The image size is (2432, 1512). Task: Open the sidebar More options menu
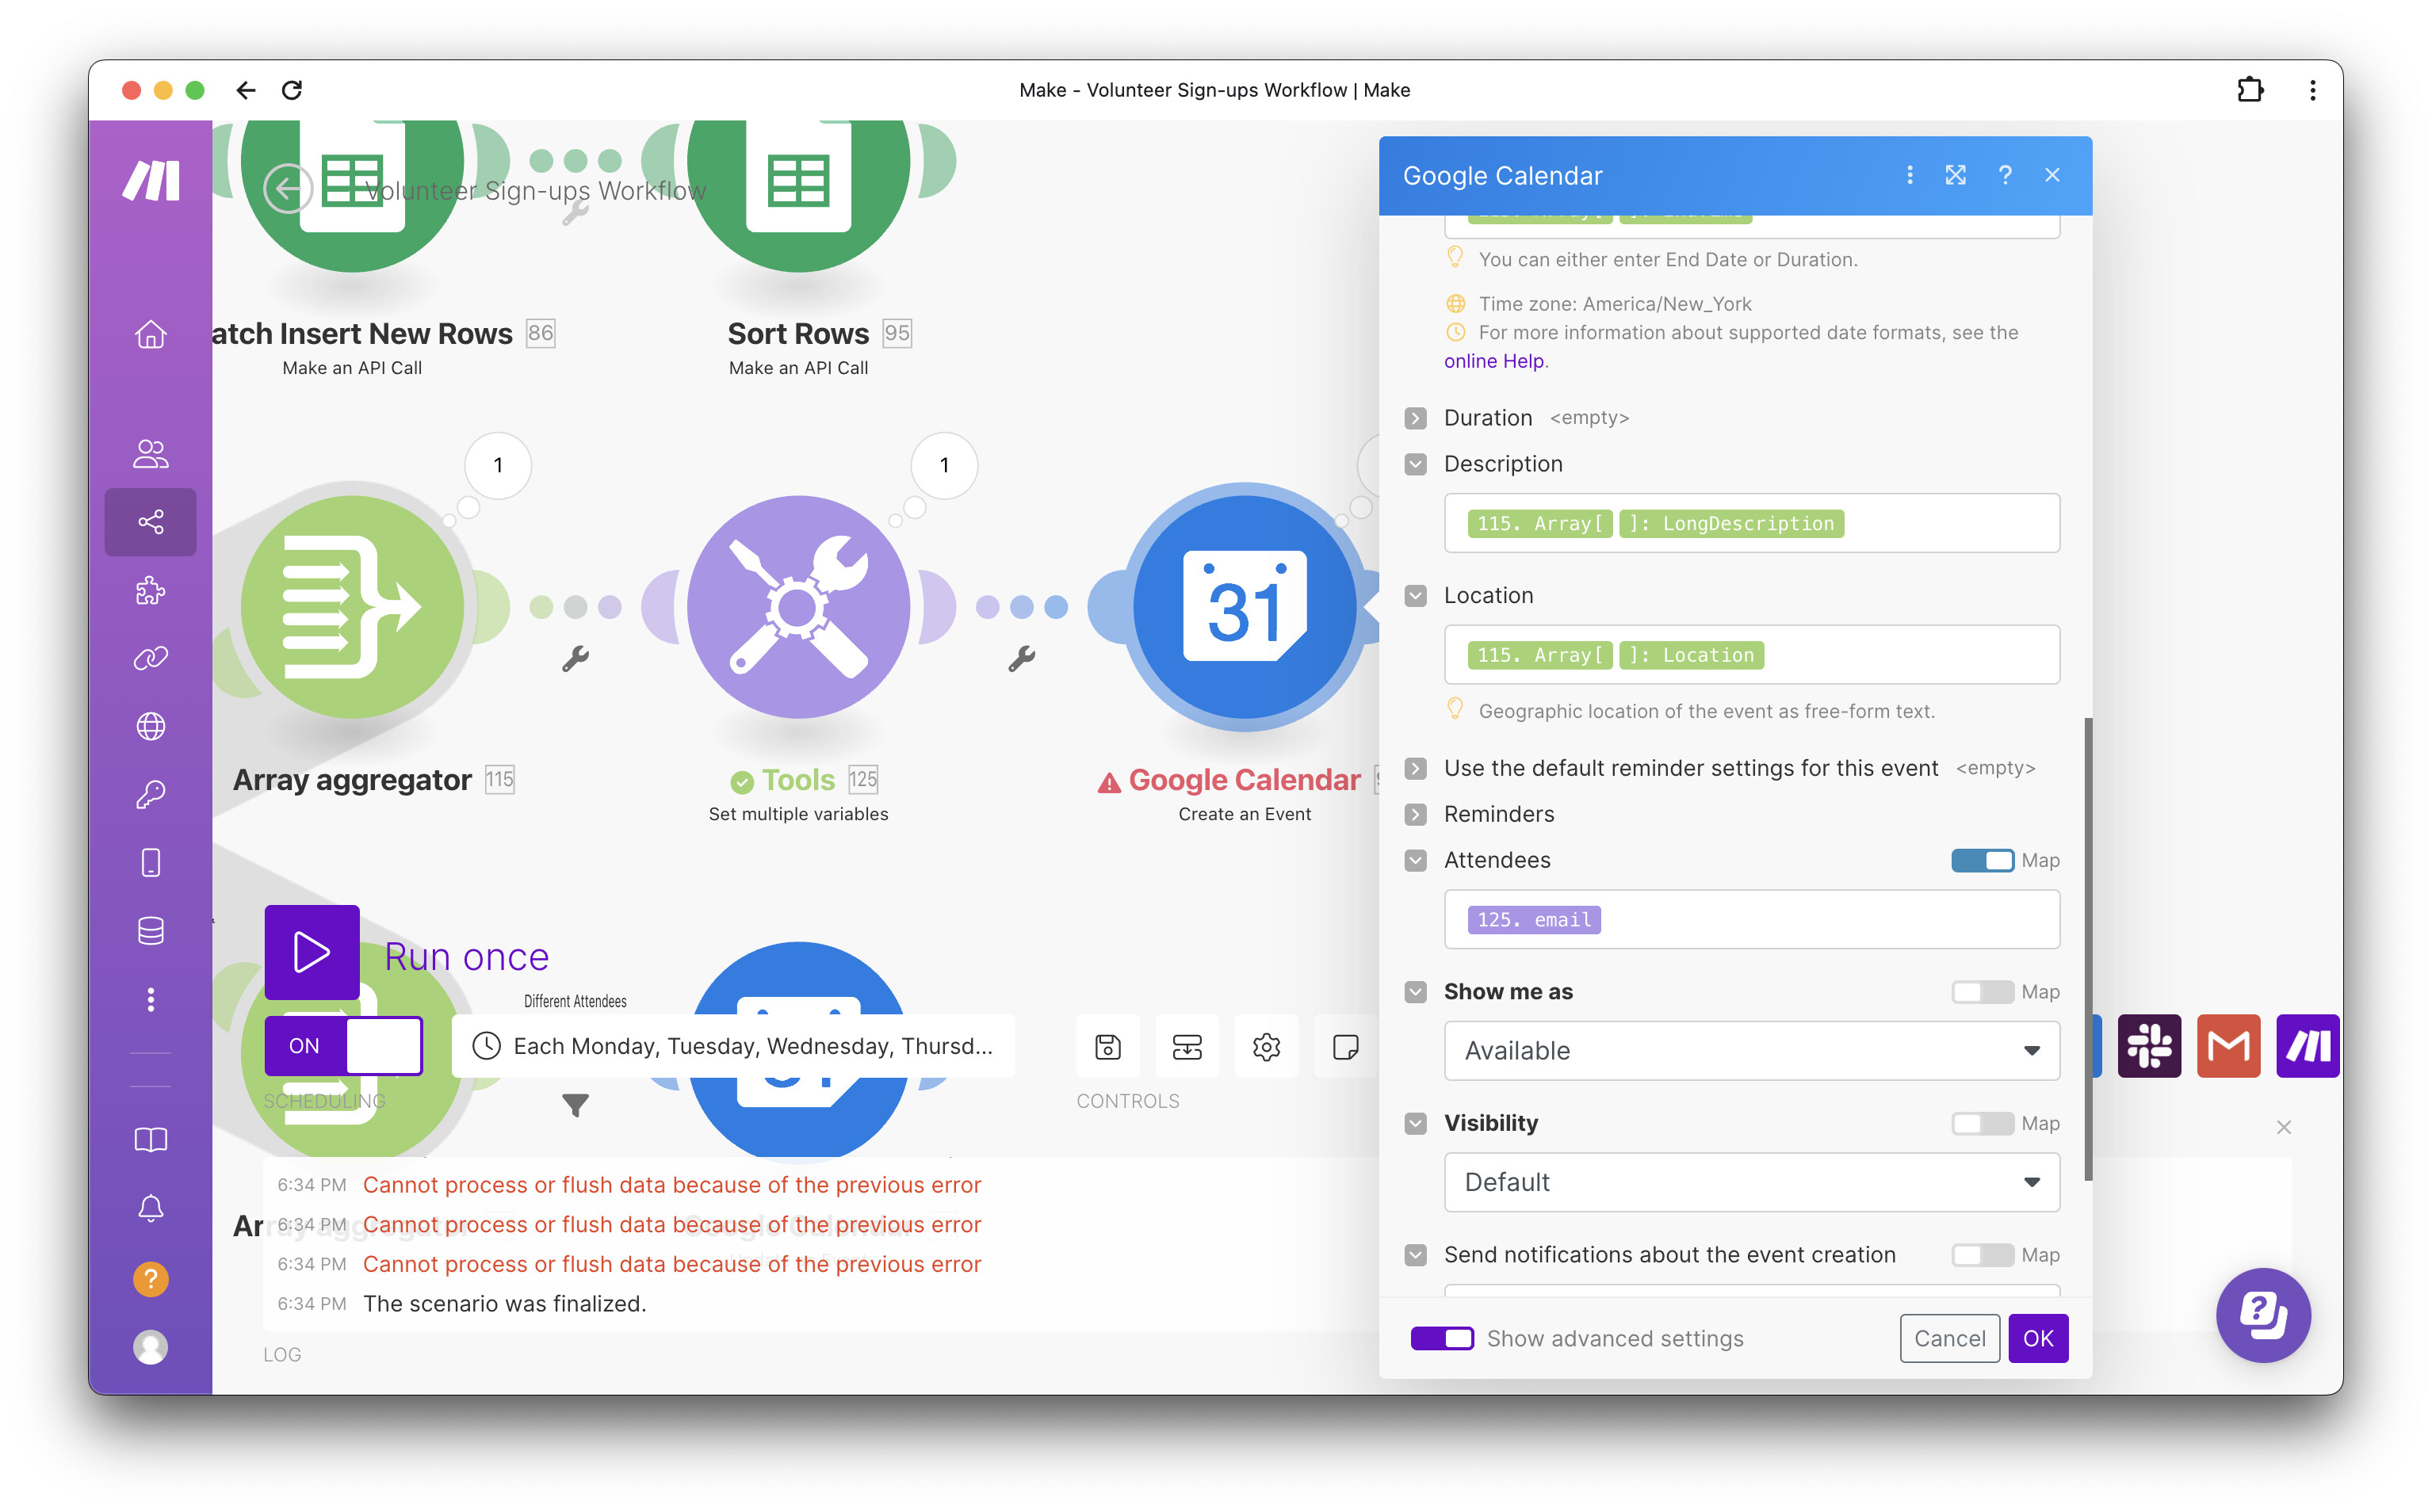pyautogui.click(x=150, y=999)
